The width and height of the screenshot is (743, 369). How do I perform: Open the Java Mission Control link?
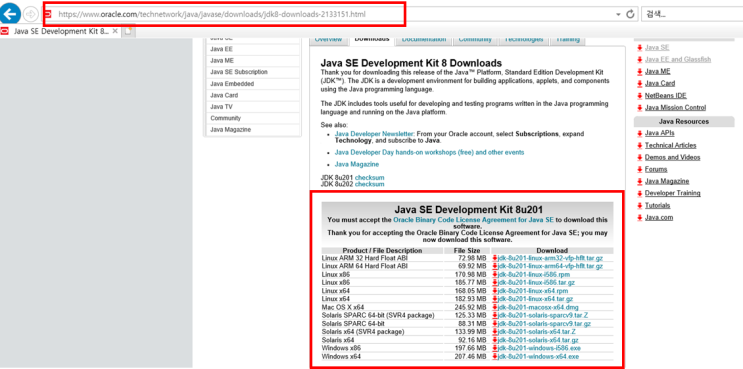(675, 108)
